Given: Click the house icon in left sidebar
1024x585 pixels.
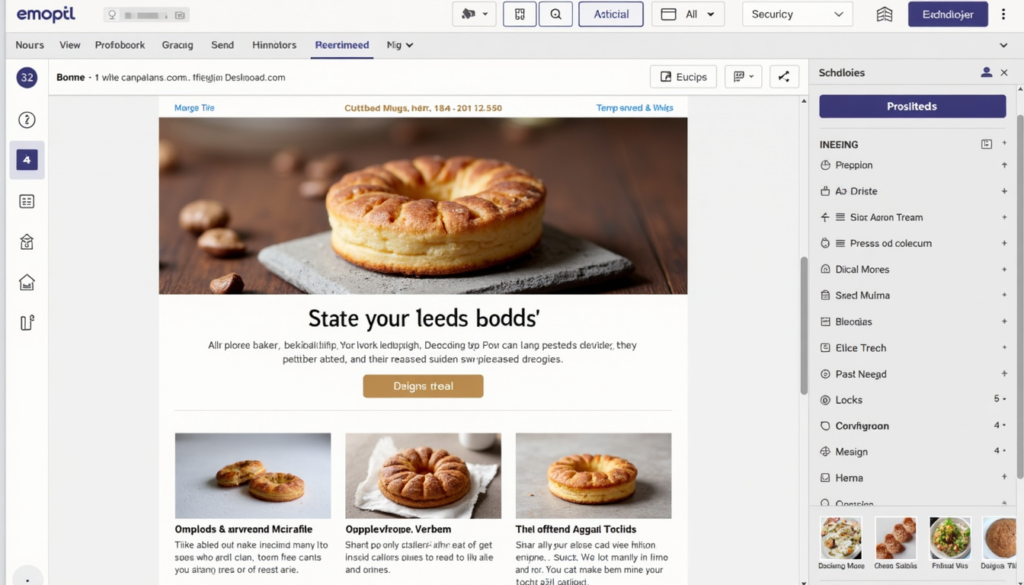Looking at the screenshot, I should click(x=27, y=282).
